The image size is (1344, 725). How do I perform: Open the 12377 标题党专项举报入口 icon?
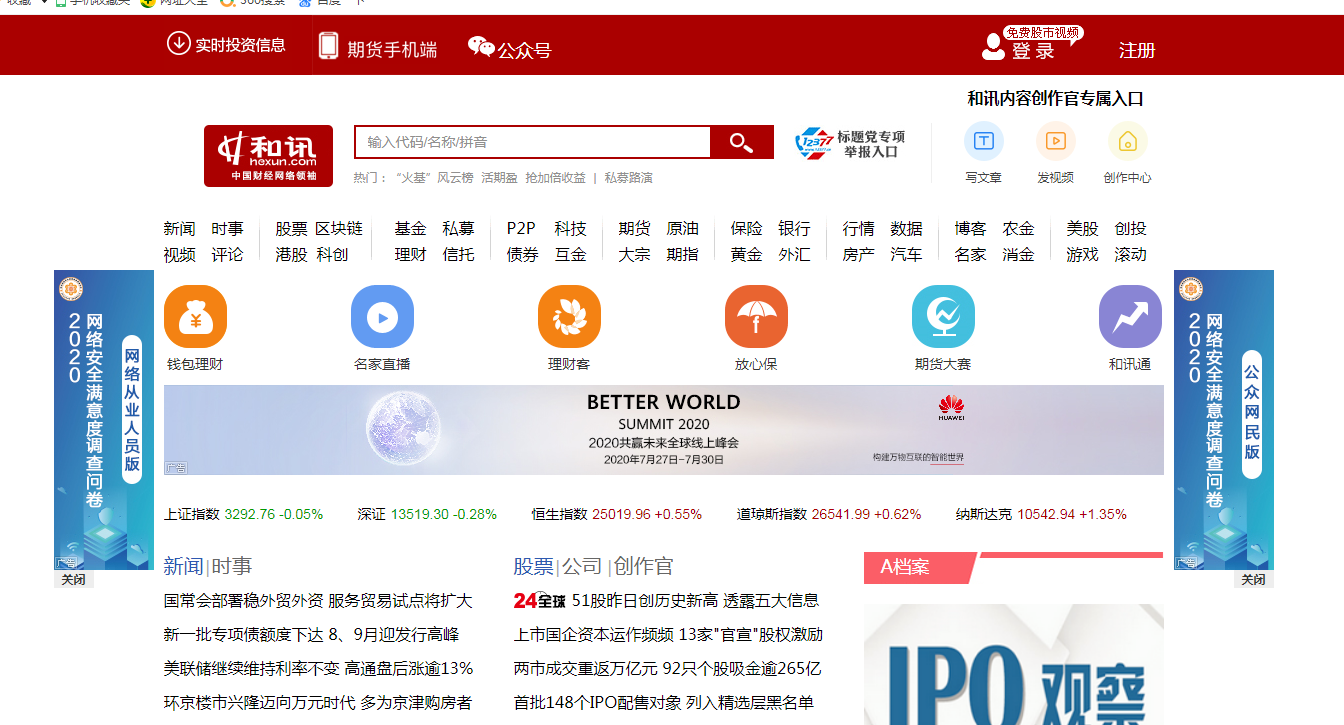click(x=813, y=143)
